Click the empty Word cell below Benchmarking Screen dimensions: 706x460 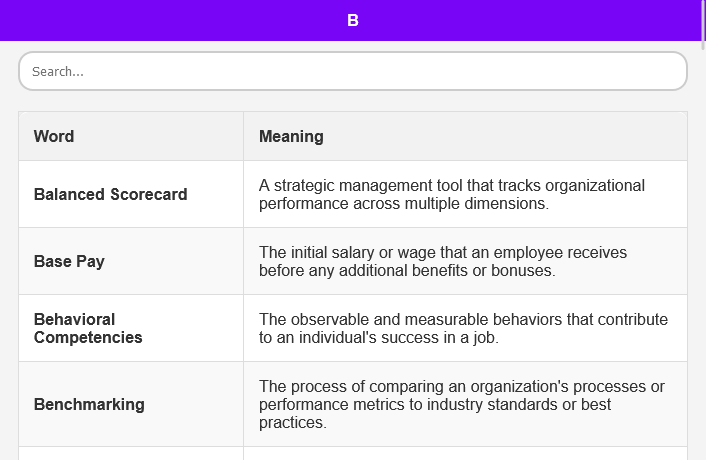tap(130, 453)
